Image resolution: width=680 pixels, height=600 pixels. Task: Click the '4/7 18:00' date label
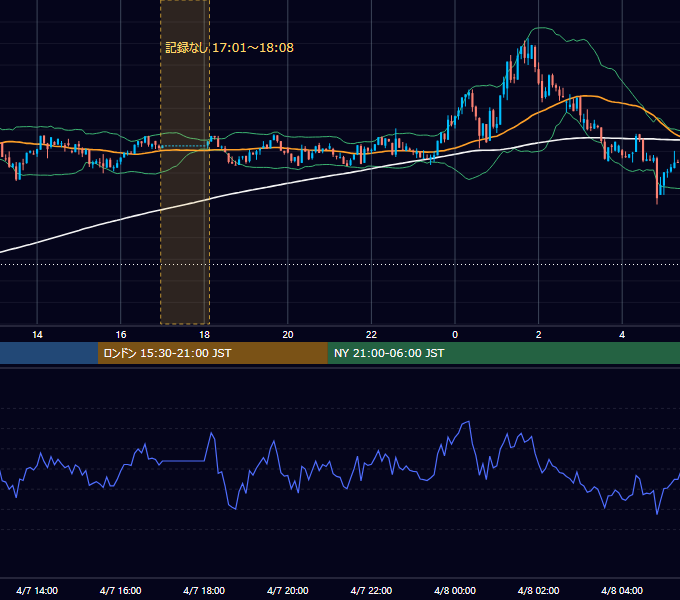(204, 590)
